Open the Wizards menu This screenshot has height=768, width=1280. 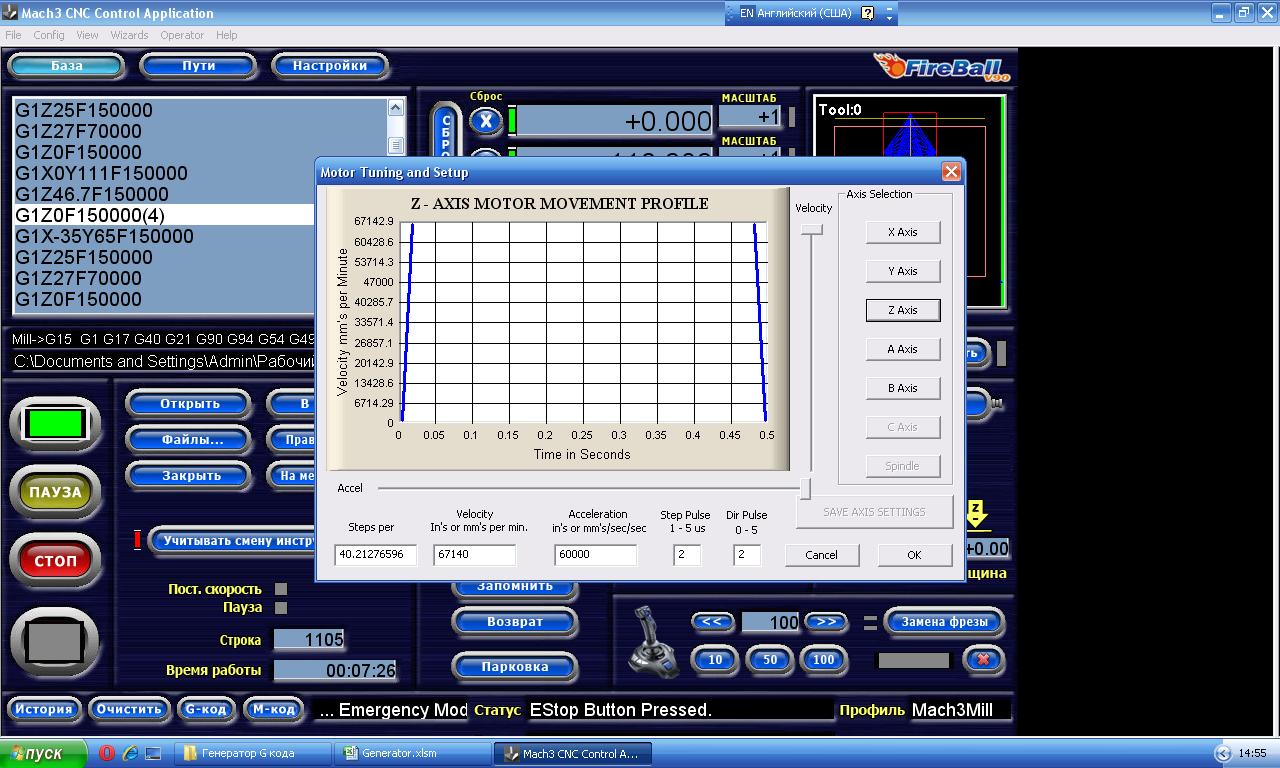coord(129,35)
